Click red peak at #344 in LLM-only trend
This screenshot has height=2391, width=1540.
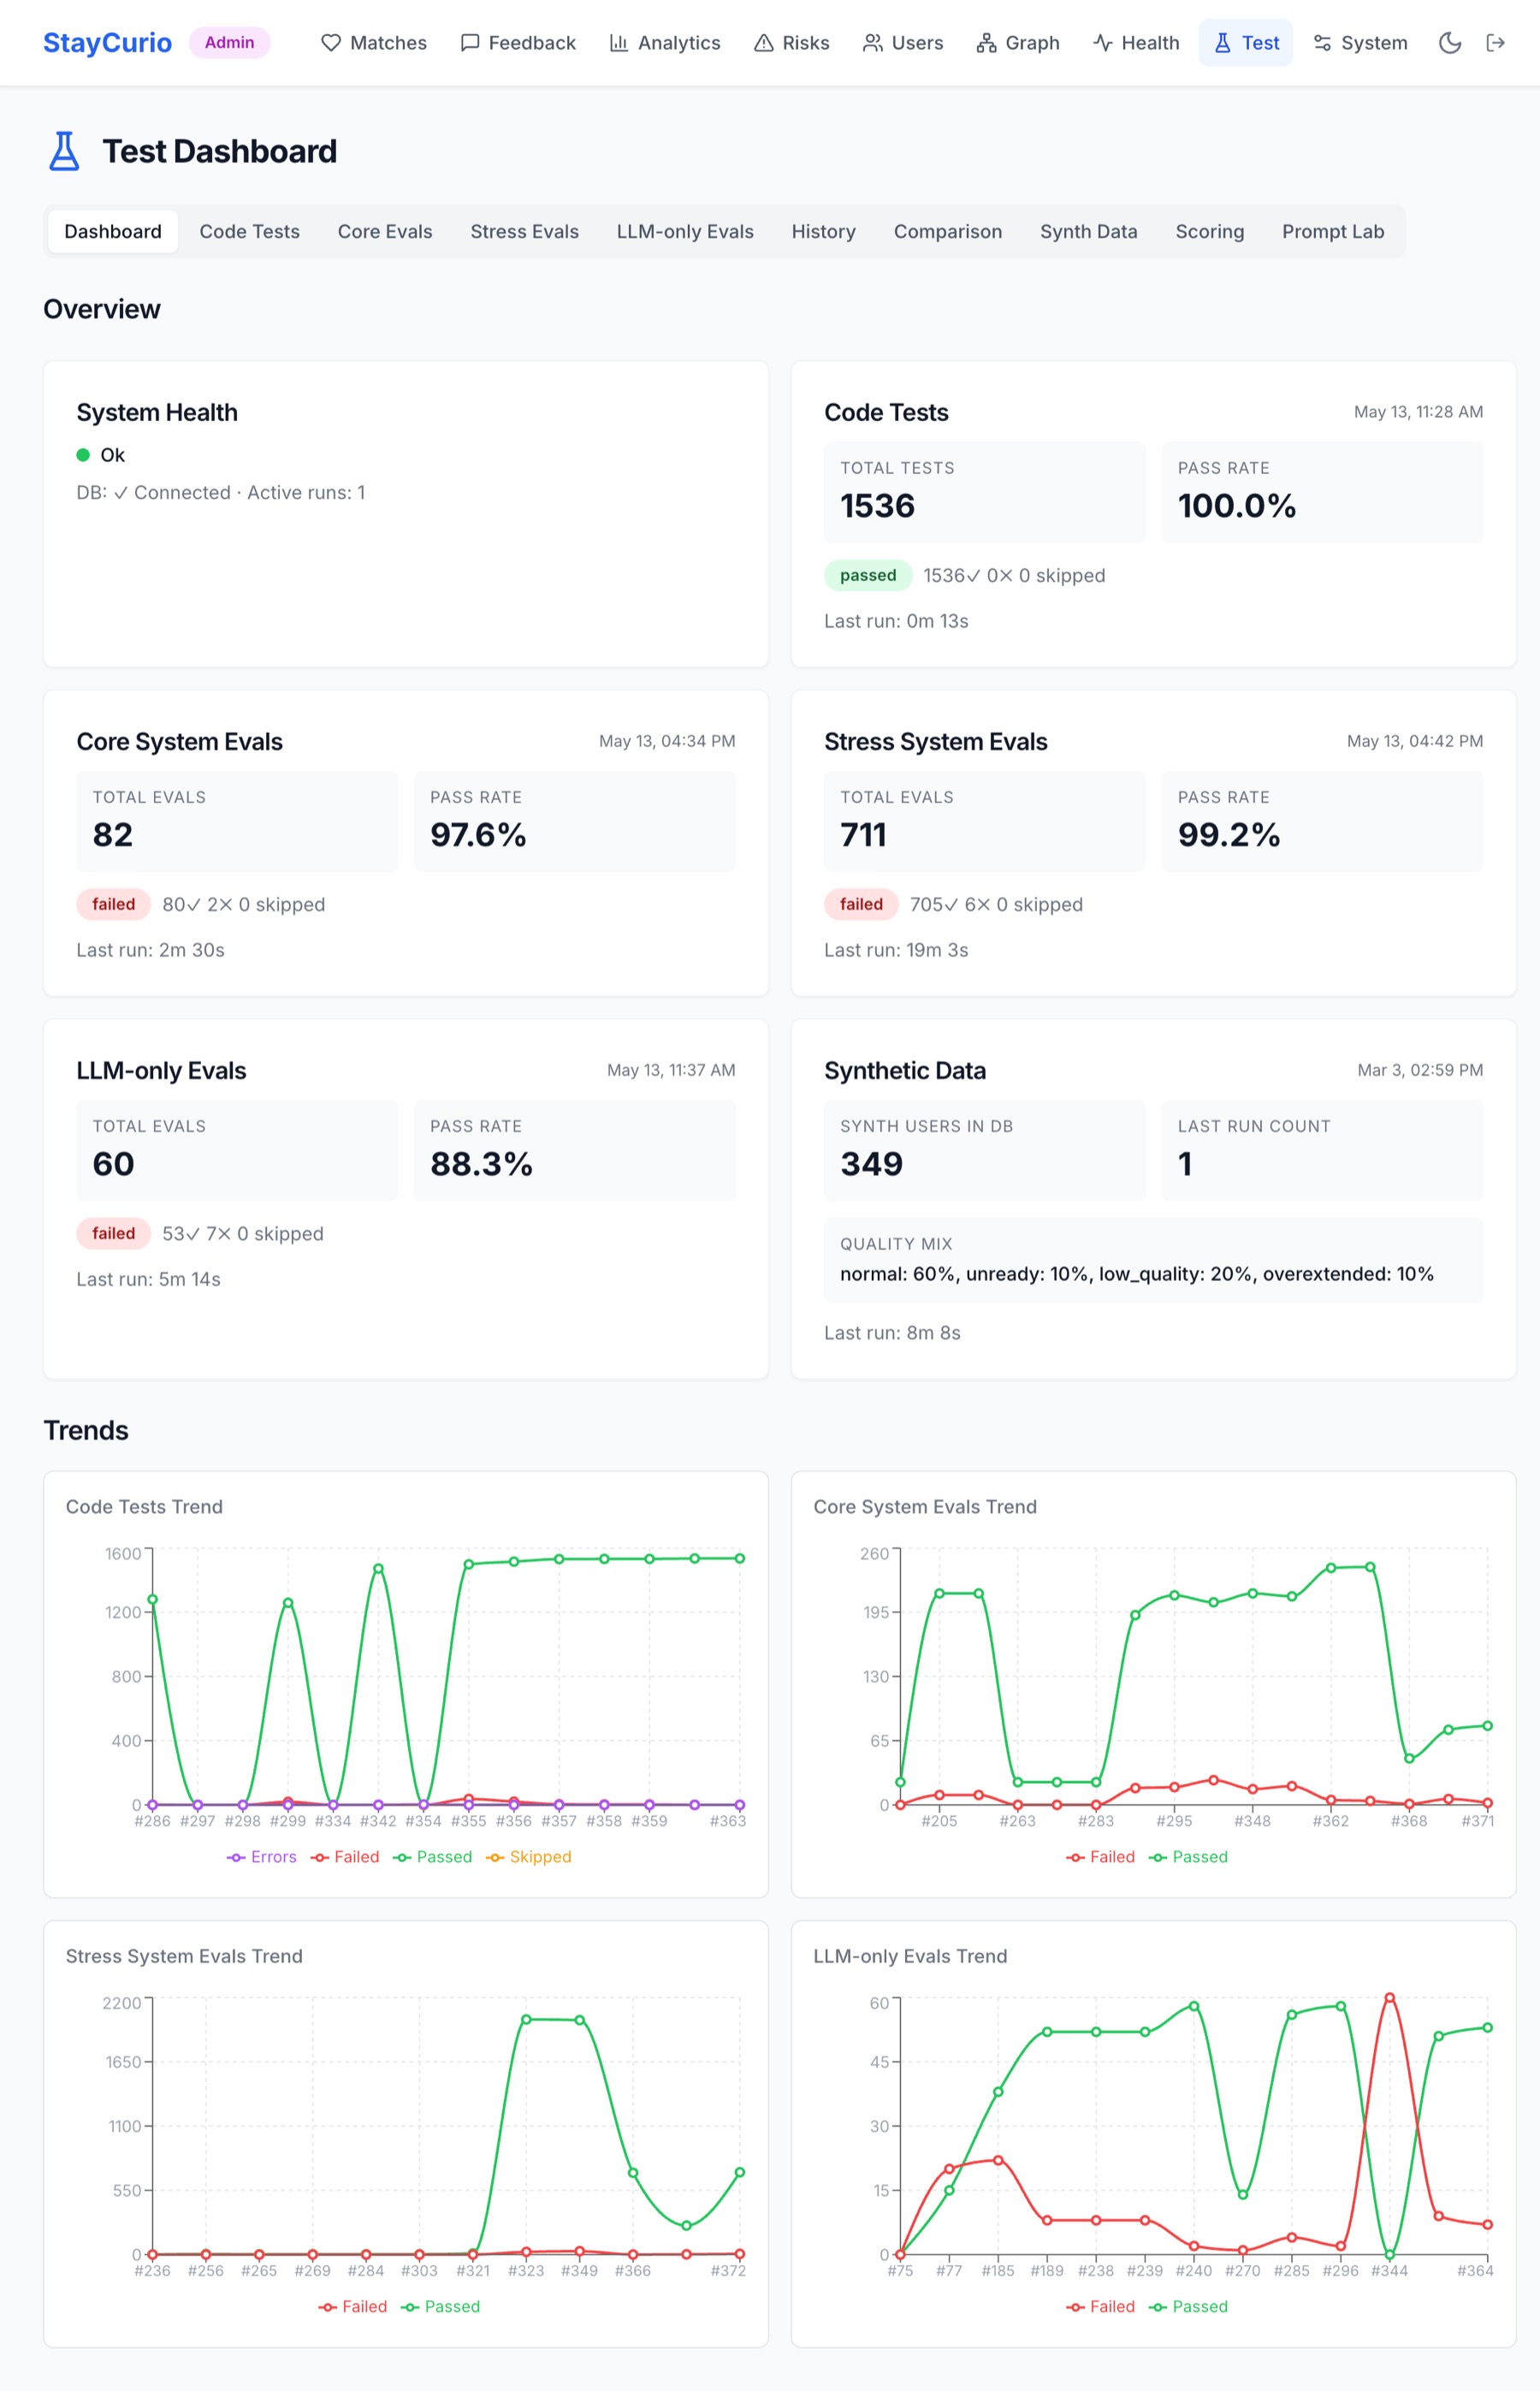click(1389, 1997)
